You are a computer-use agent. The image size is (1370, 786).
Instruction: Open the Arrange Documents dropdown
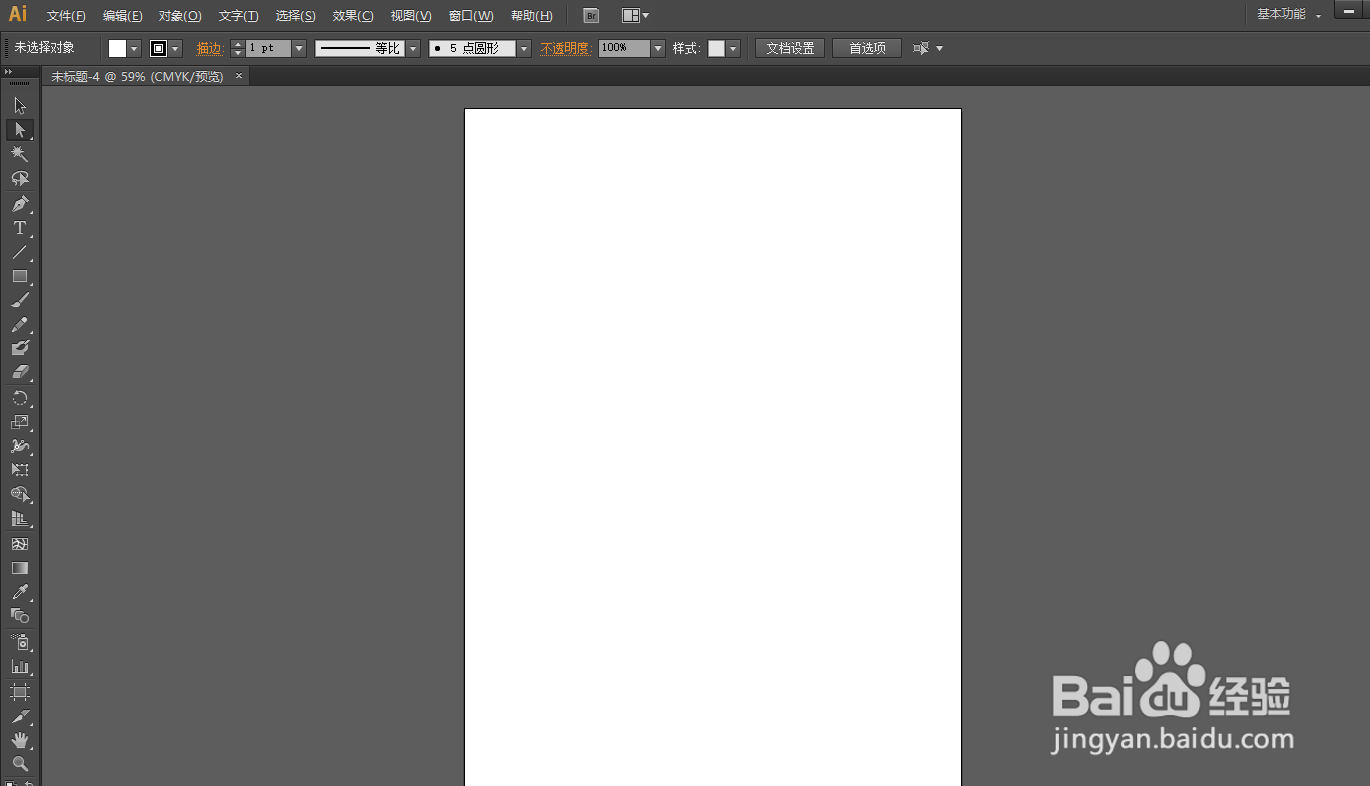coord(635,16)
